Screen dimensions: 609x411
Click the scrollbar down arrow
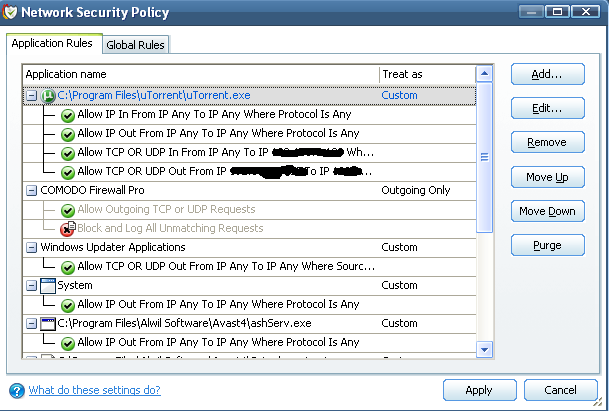[x=484, y=350]
